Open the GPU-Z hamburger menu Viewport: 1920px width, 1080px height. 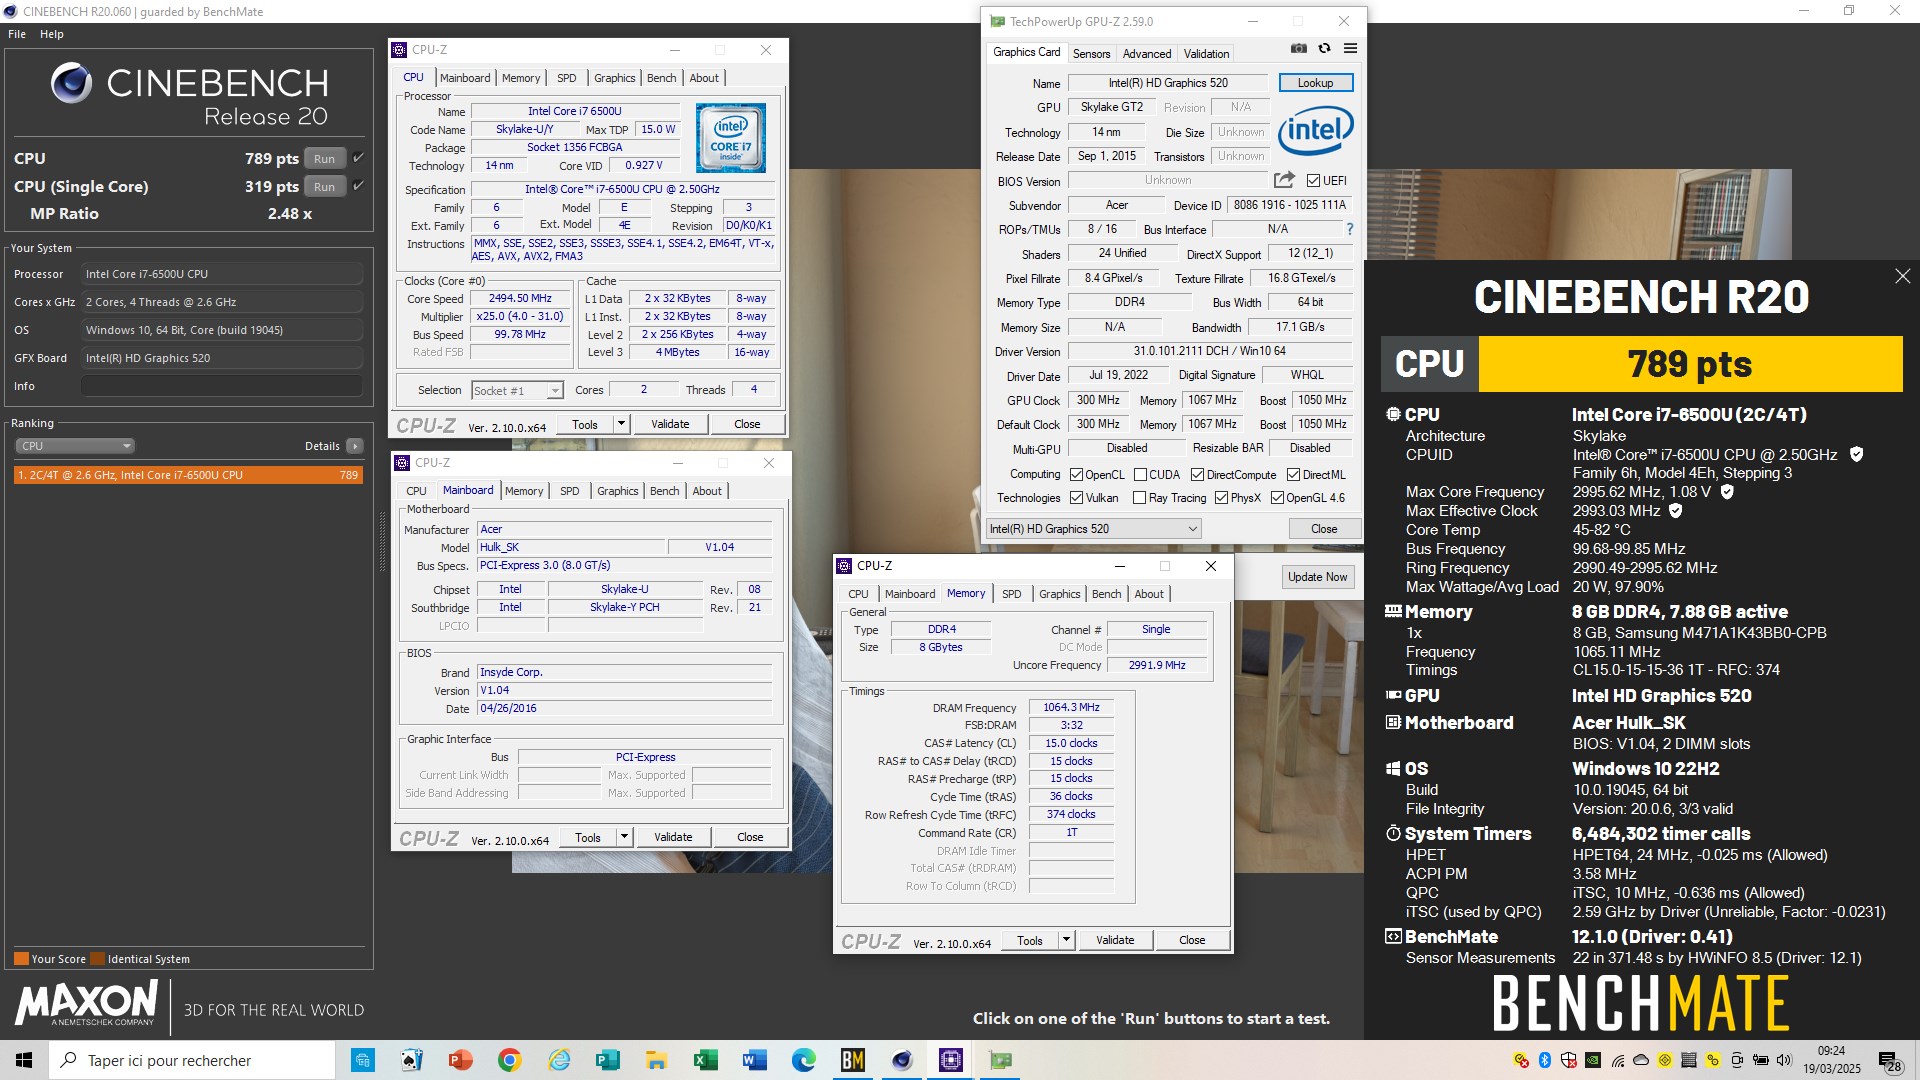pyautogui.click(x=1350, y=49)
